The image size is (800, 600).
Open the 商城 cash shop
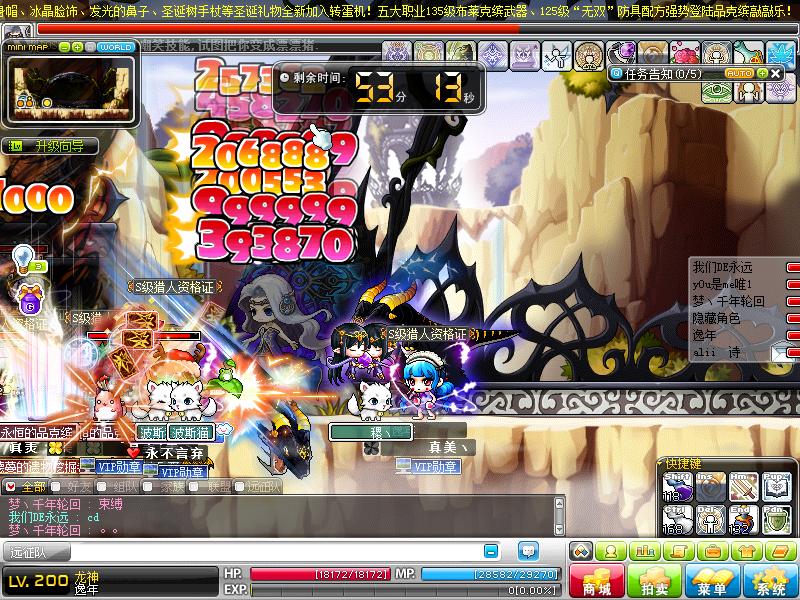click(x=597, y=581)
